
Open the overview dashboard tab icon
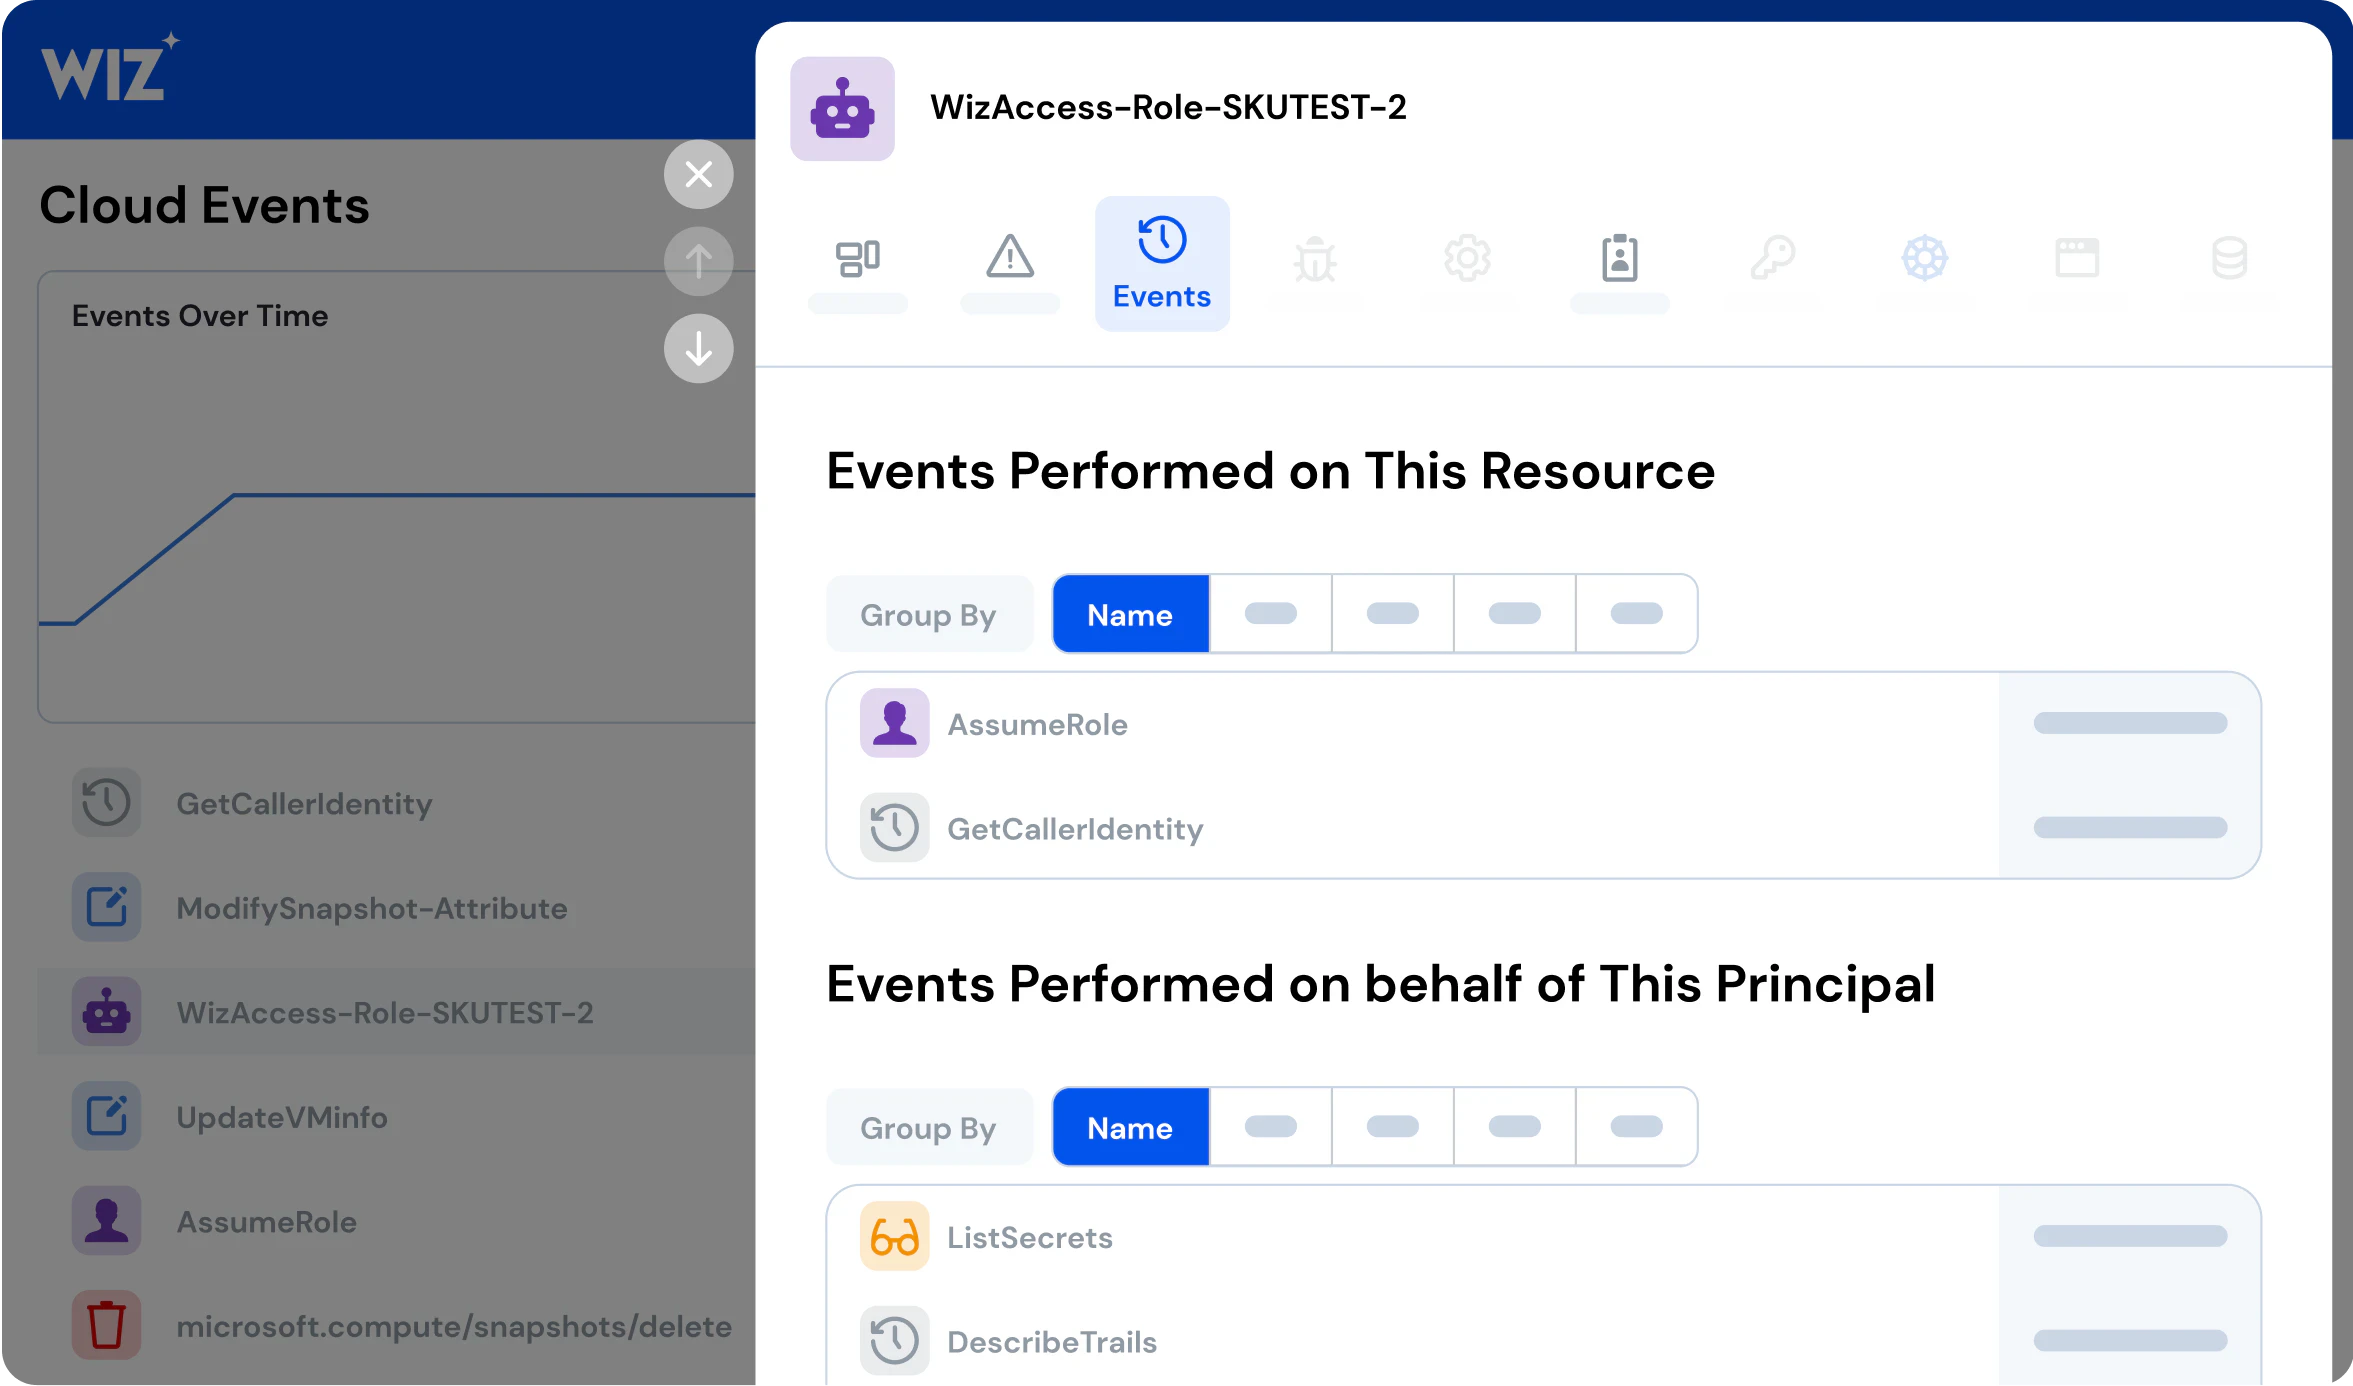coord(858,259)
